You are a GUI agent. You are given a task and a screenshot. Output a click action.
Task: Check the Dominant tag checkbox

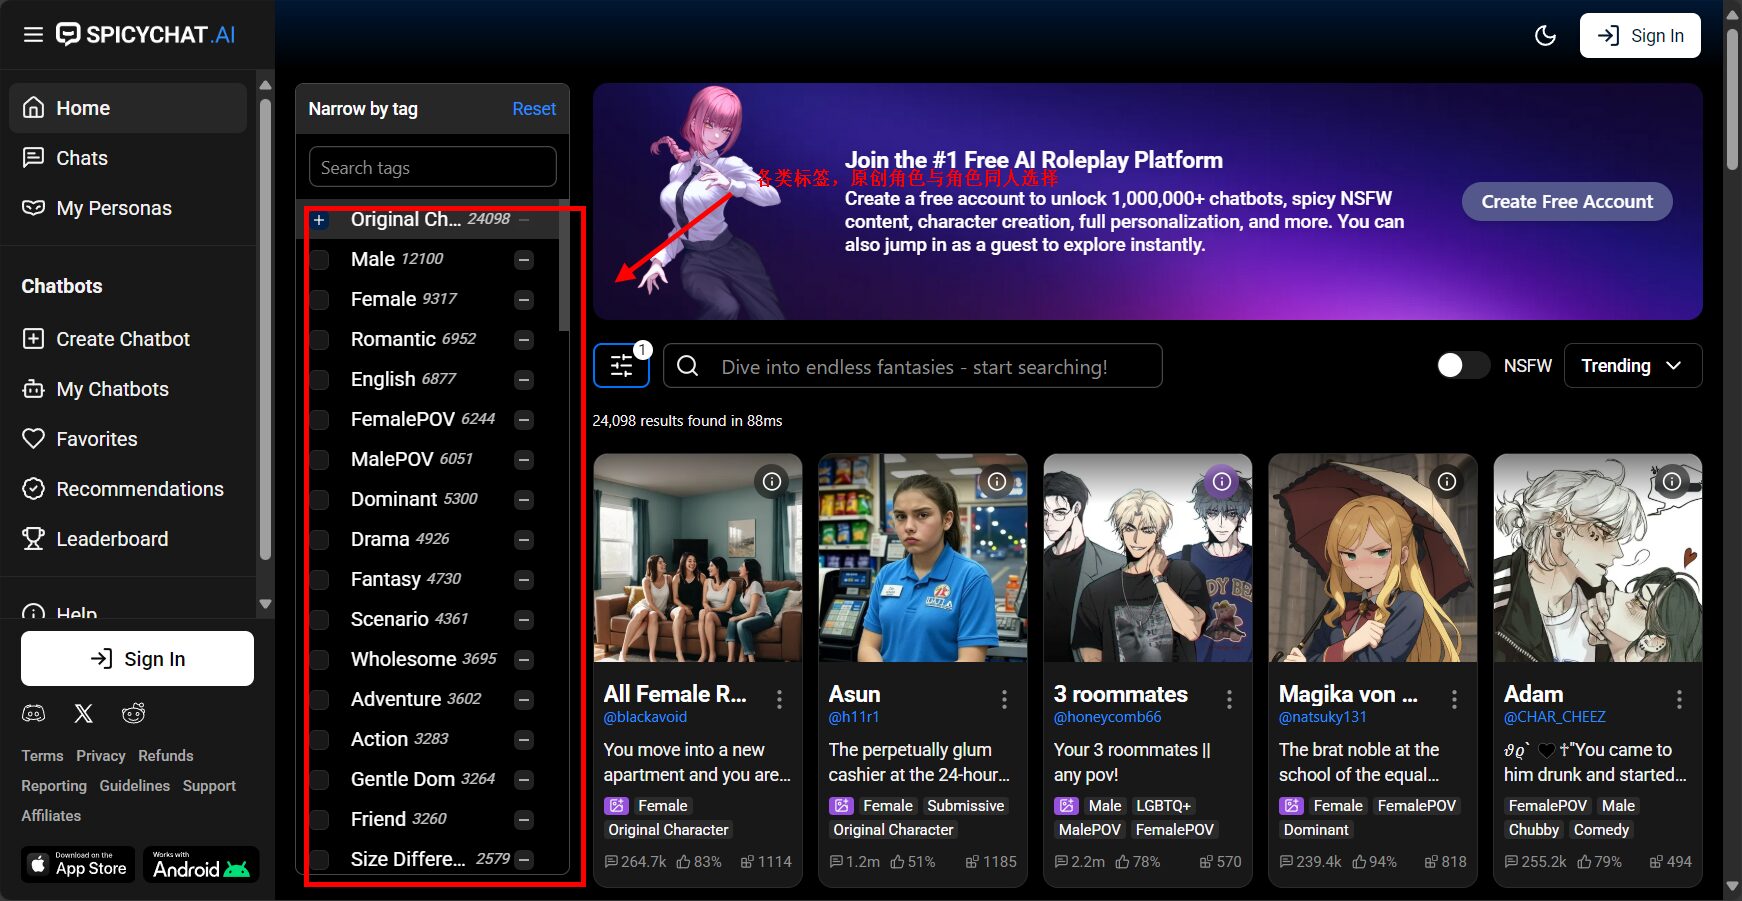pos(319,500)
